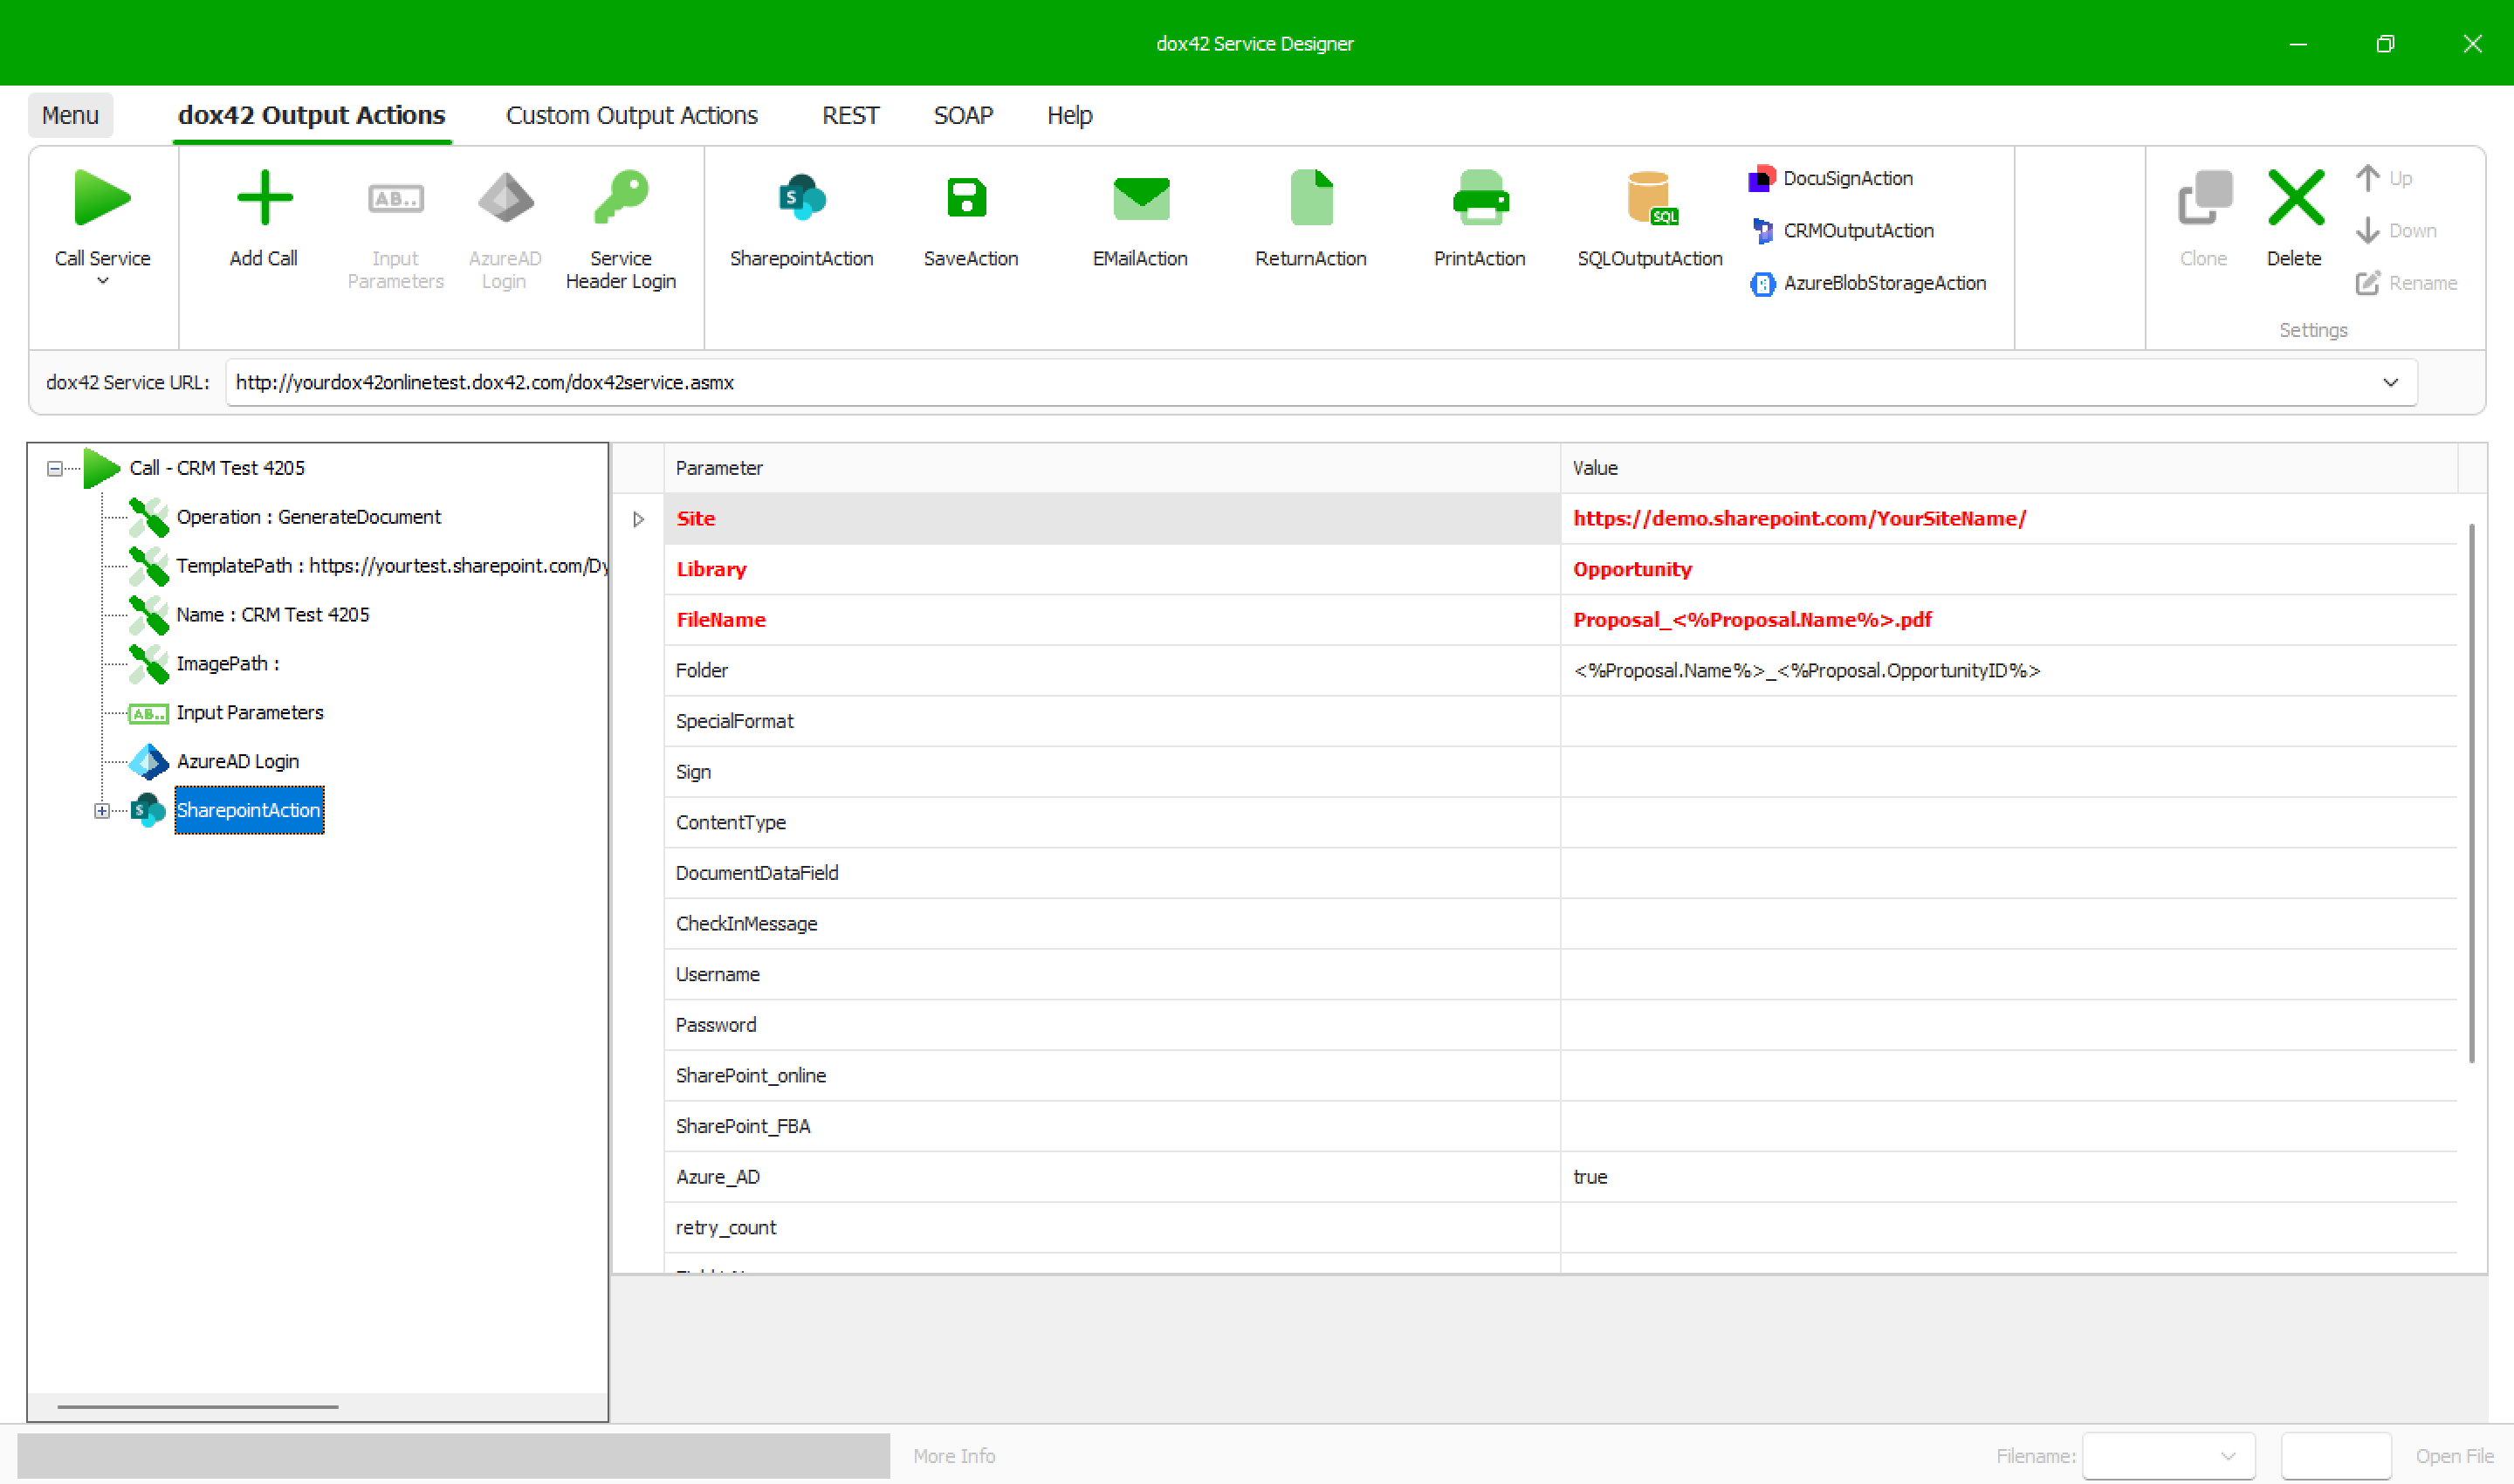Open the dox42 Service URL dropdown

coord(2390,383)
